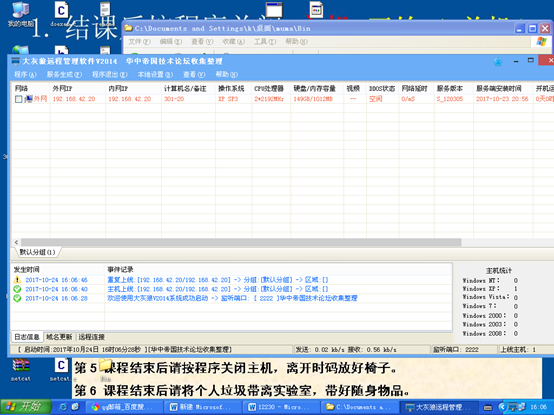
Task: Open the desktop window-shaped application icon
Action: tap(274, 10)
